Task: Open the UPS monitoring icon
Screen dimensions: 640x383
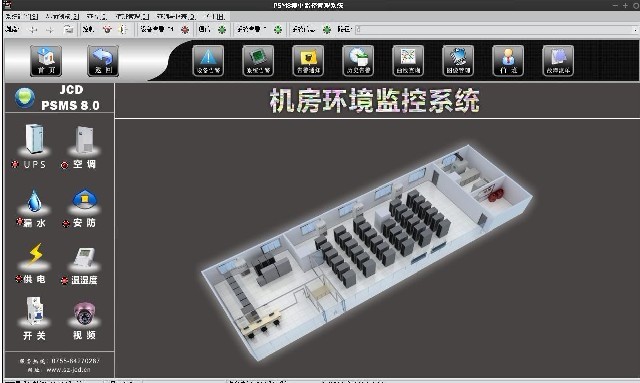Action: (34, 140)
